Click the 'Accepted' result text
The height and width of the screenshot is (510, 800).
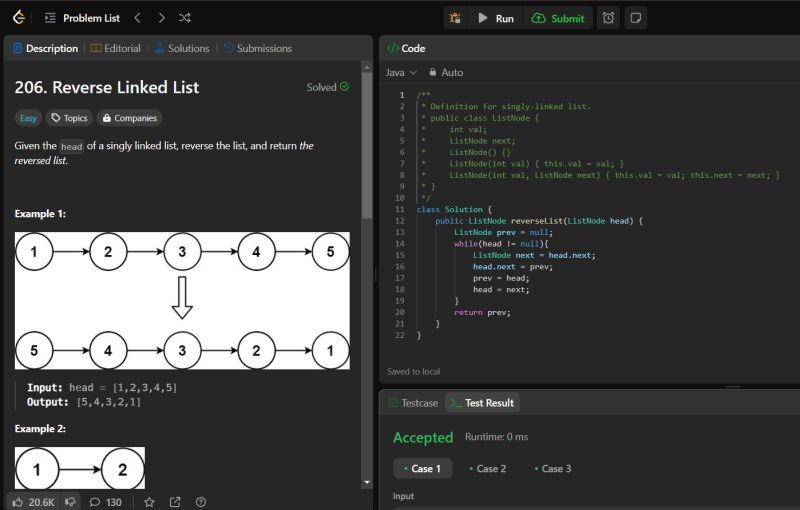pyautogui.click(x=423, y=438)
